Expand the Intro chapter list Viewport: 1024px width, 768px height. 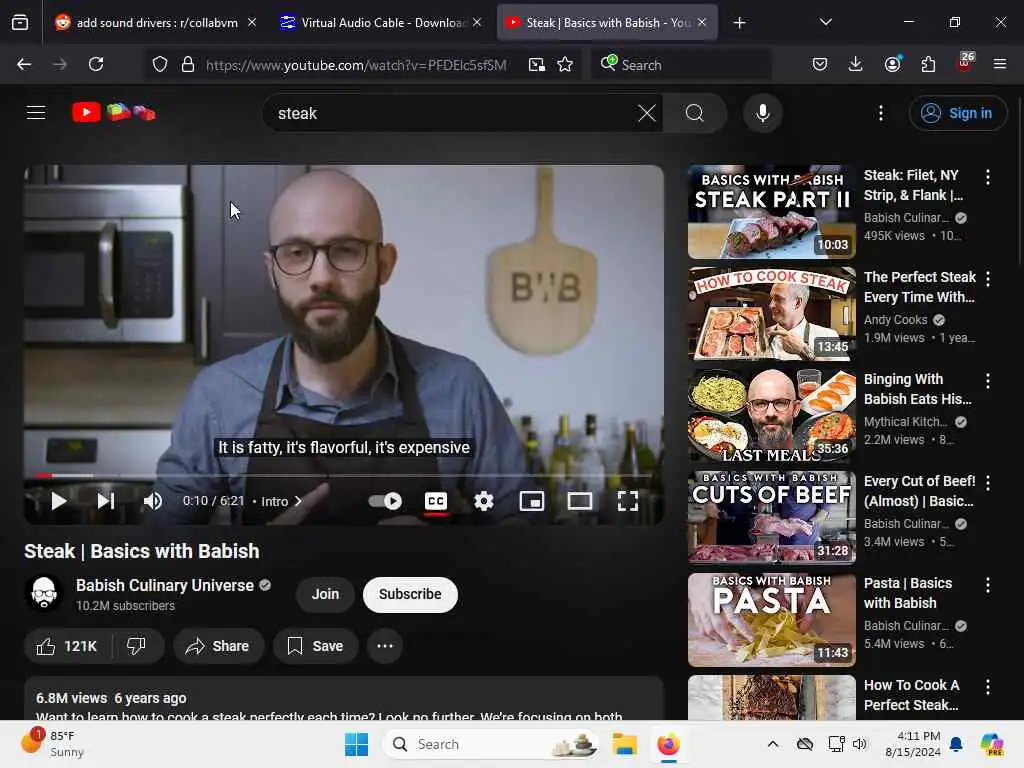point(281,501)
